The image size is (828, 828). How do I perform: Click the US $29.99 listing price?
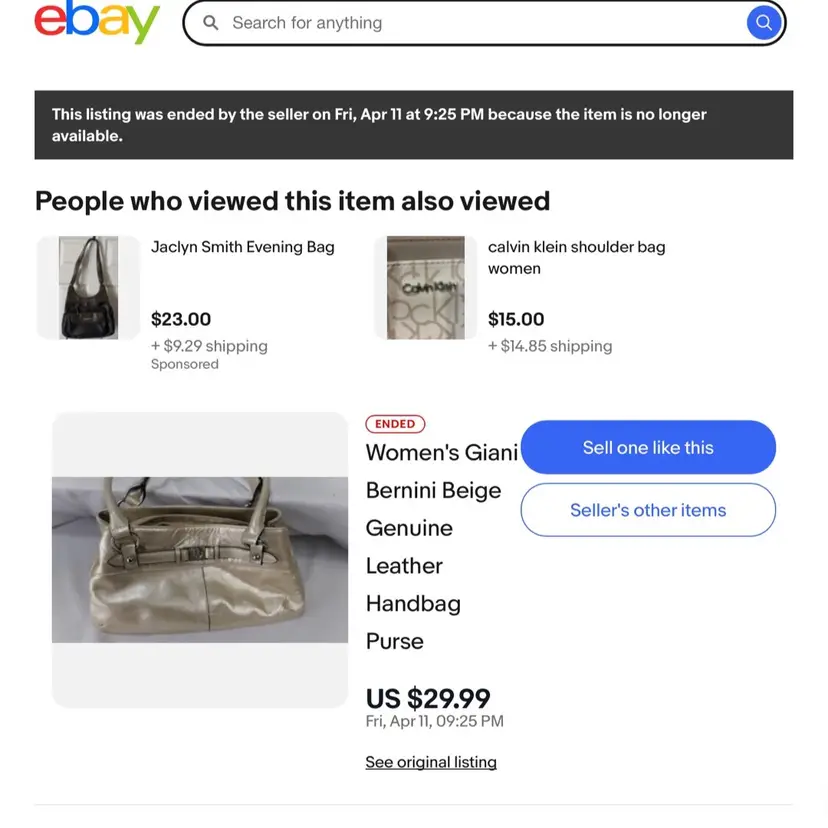(428, 697)
